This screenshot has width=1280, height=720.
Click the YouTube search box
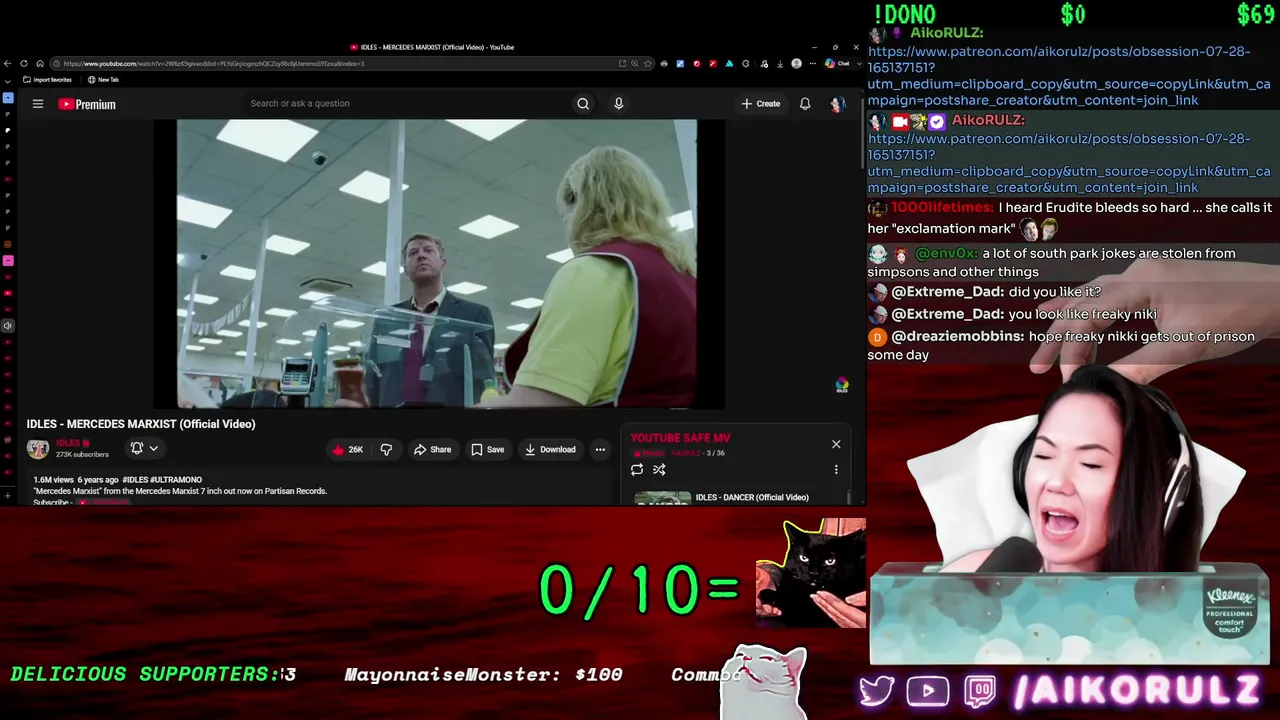click(405, 103)
